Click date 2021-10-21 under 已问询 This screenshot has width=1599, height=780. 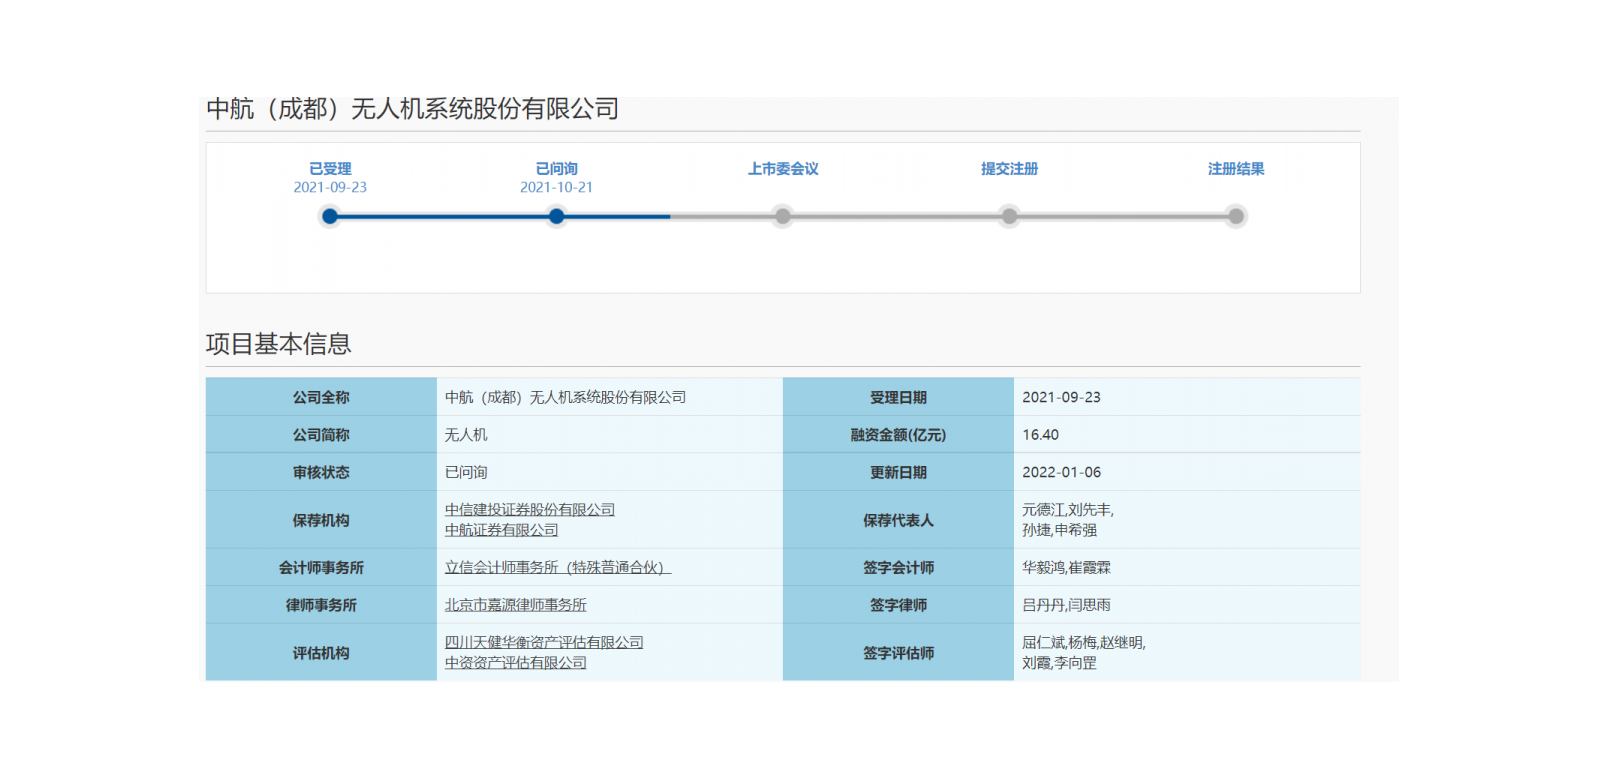[x=557, y=187]
